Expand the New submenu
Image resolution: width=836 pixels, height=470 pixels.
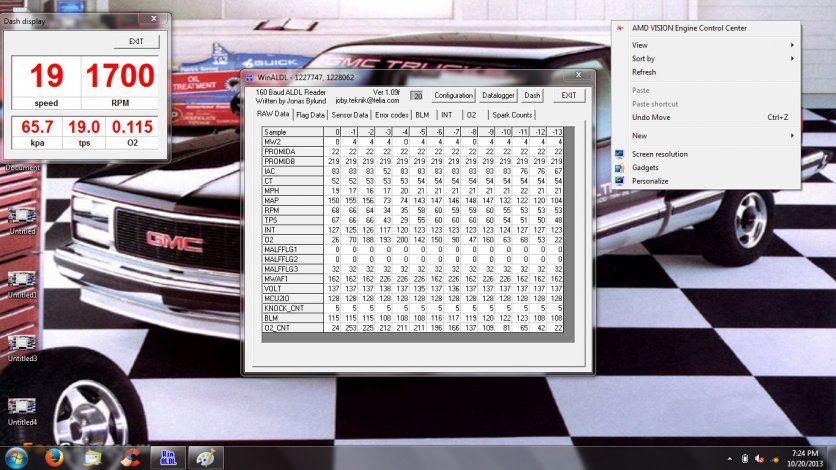(x=705, y=136)
